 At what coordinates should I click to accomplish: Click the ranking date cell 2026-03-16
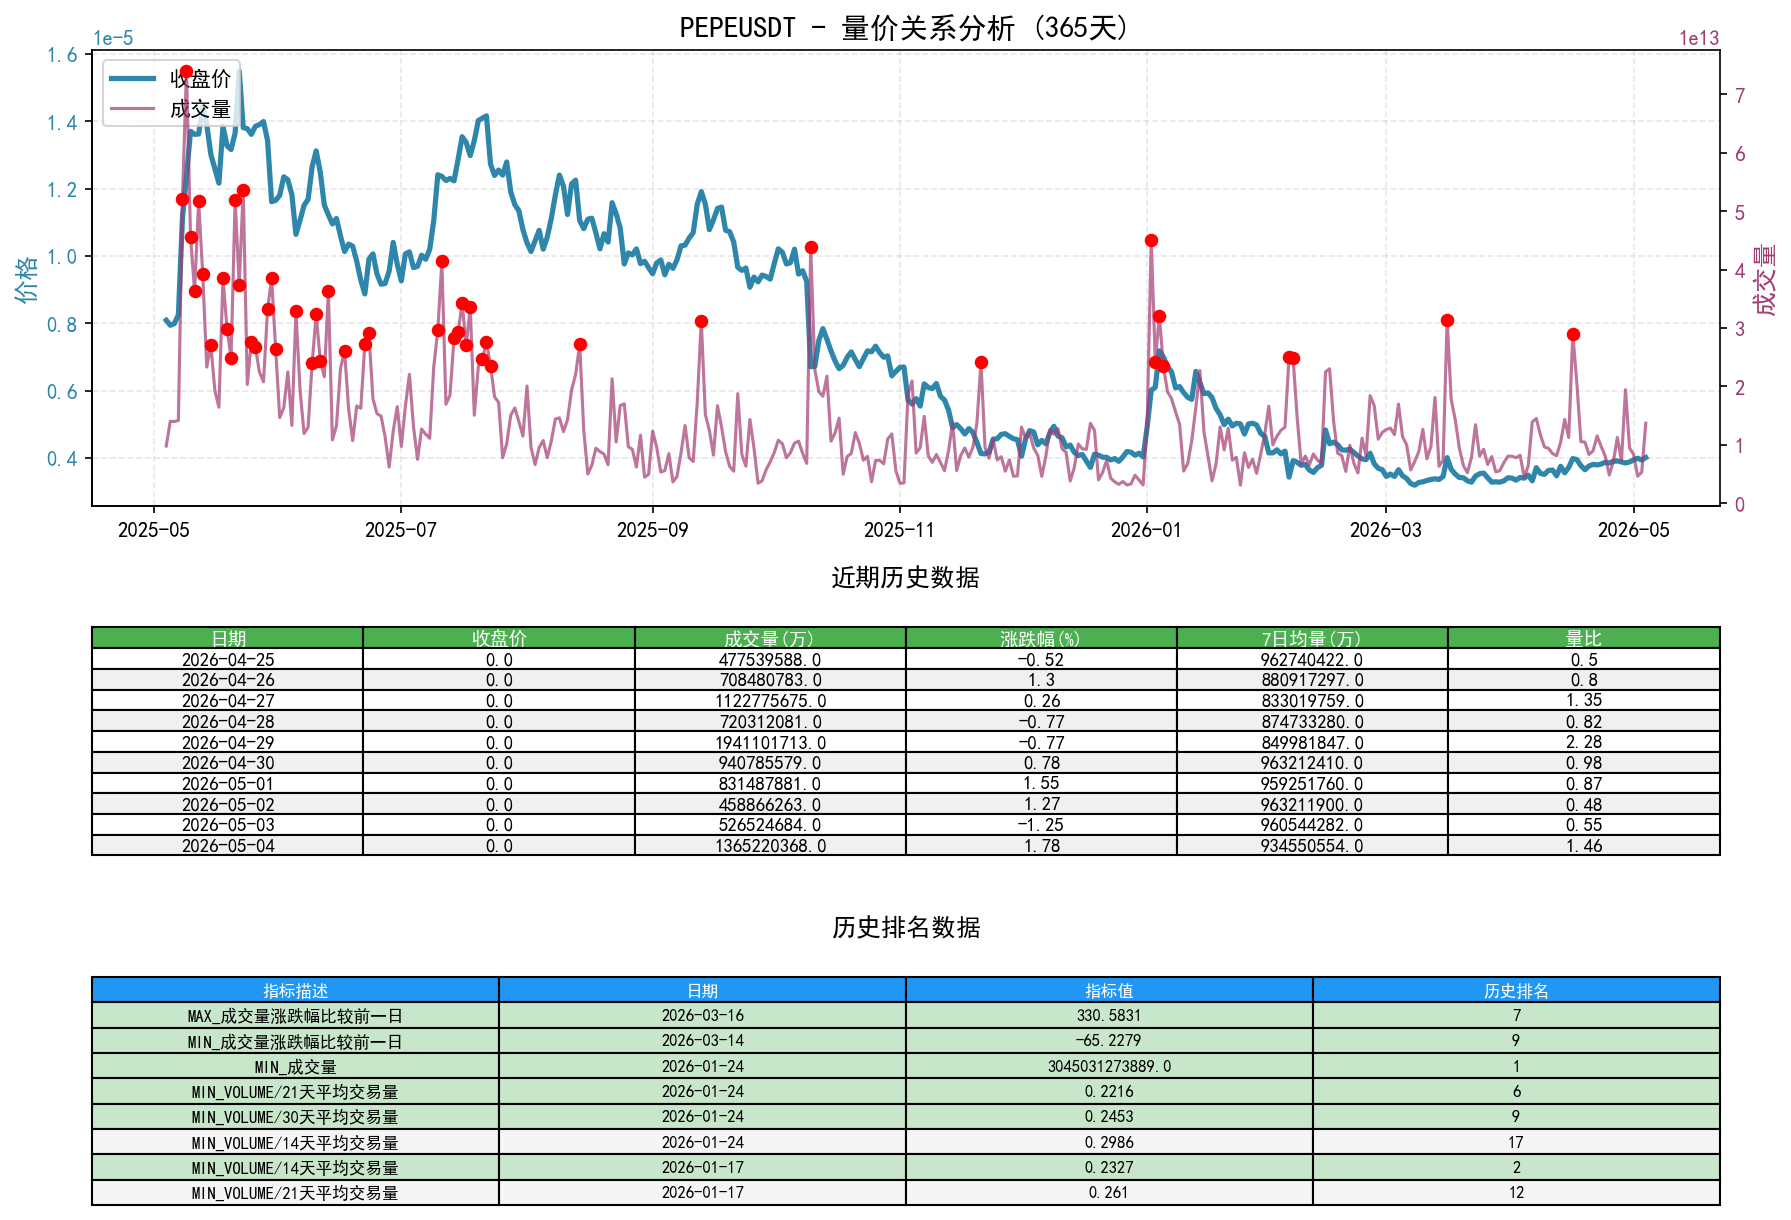702,1015
